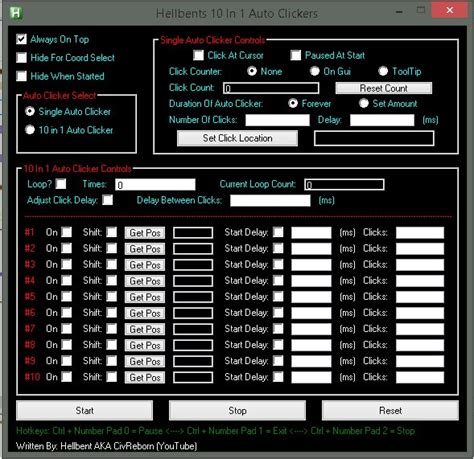Enable the Loop? checkbox

[x=61, y=184]
